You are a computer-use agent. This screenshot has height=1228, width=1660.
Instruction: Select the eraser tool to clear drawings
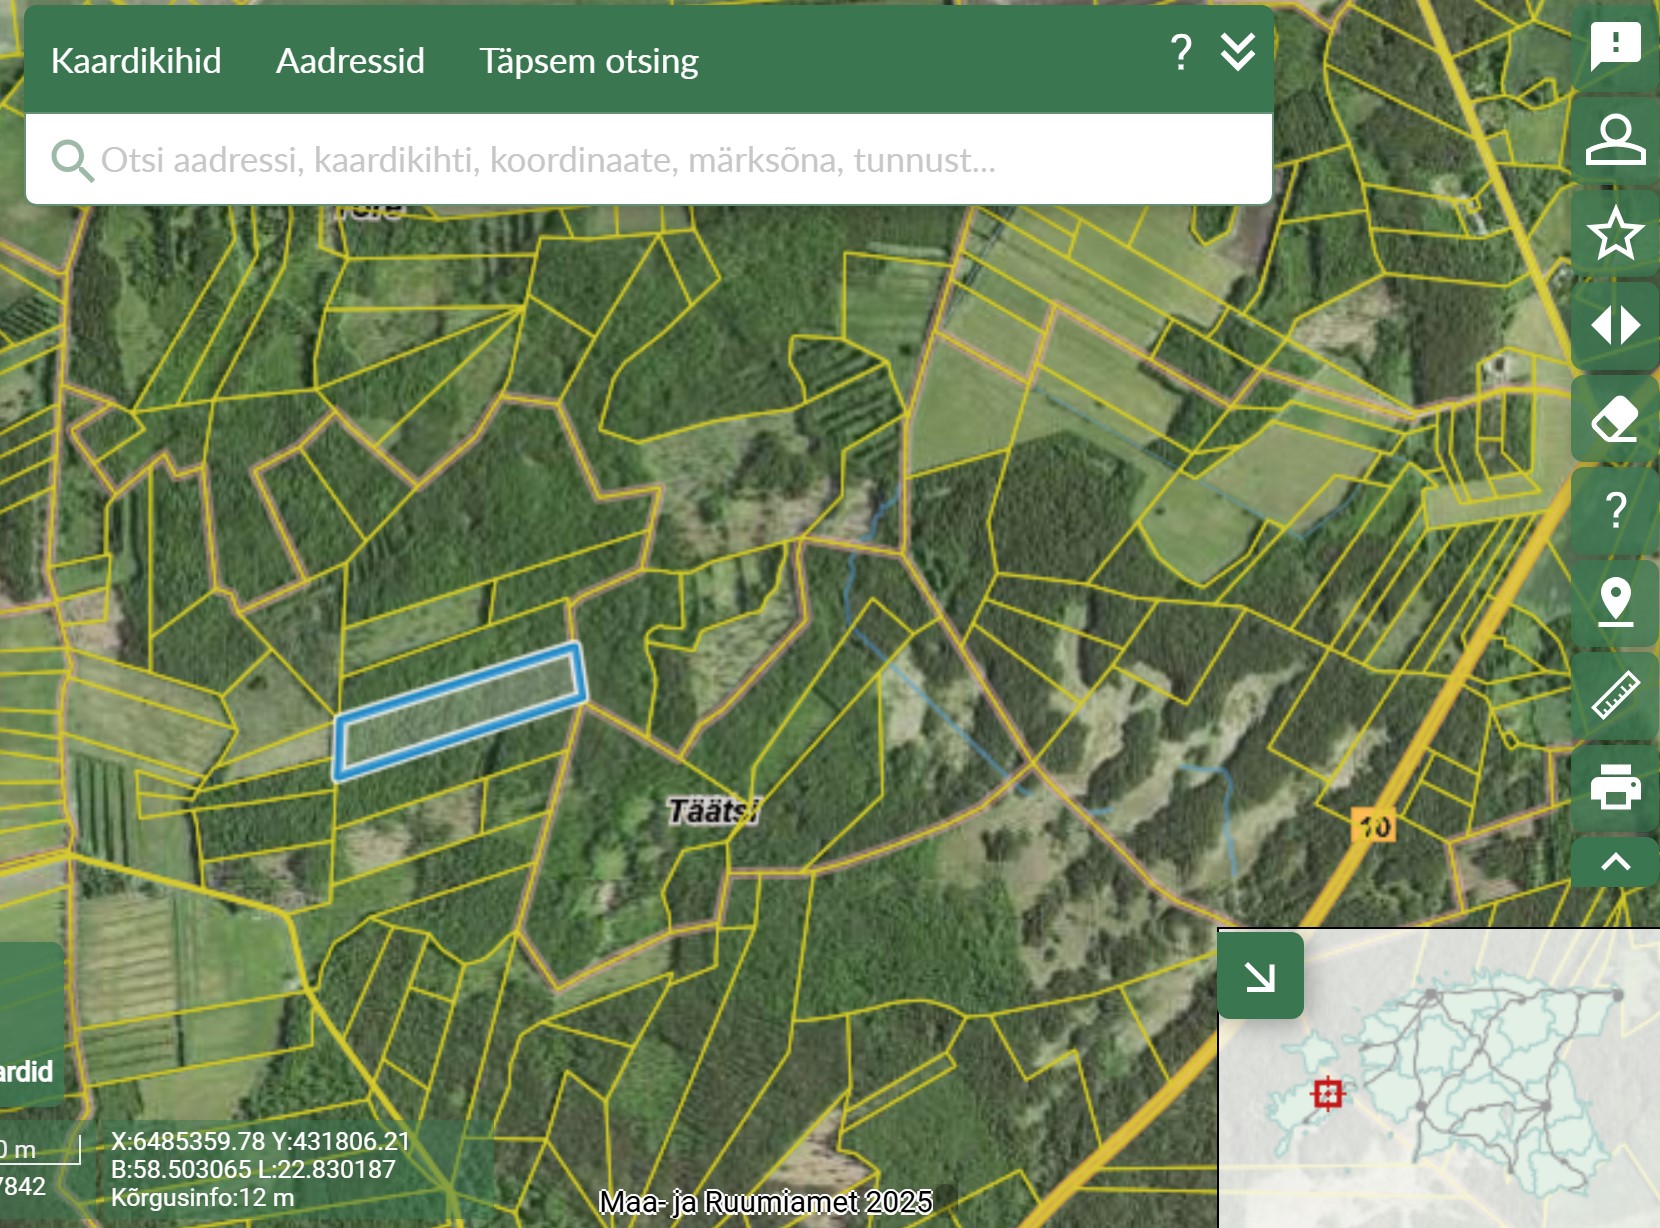[x=1615, y=418]
